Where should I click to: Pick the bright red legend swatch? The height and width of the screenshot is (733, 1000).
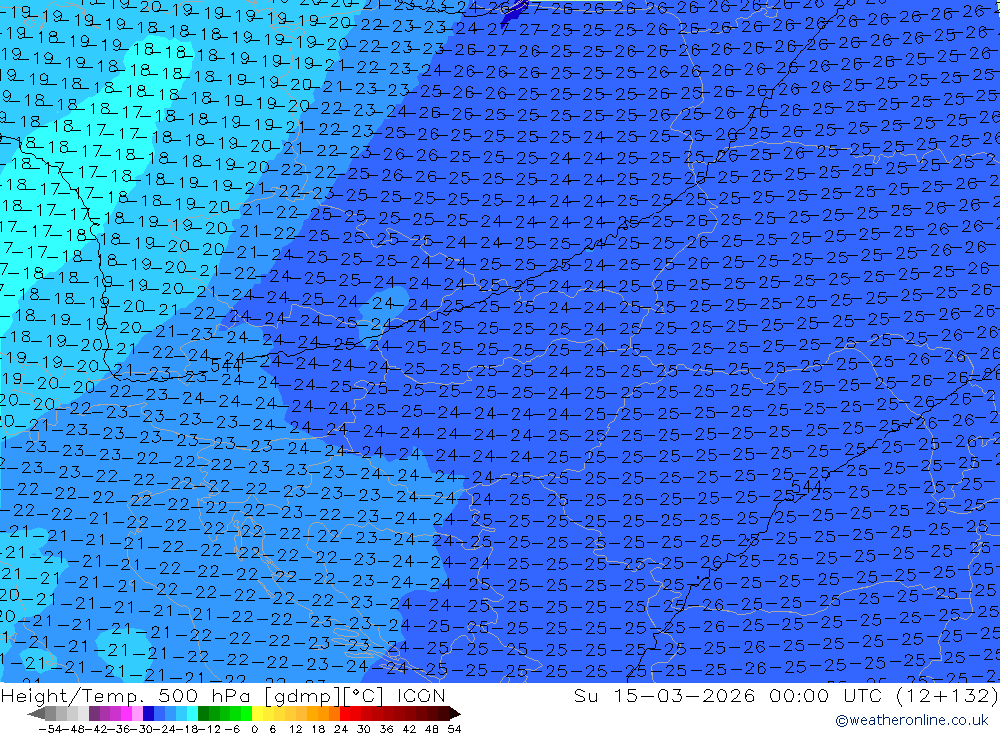tap(345, 713)
